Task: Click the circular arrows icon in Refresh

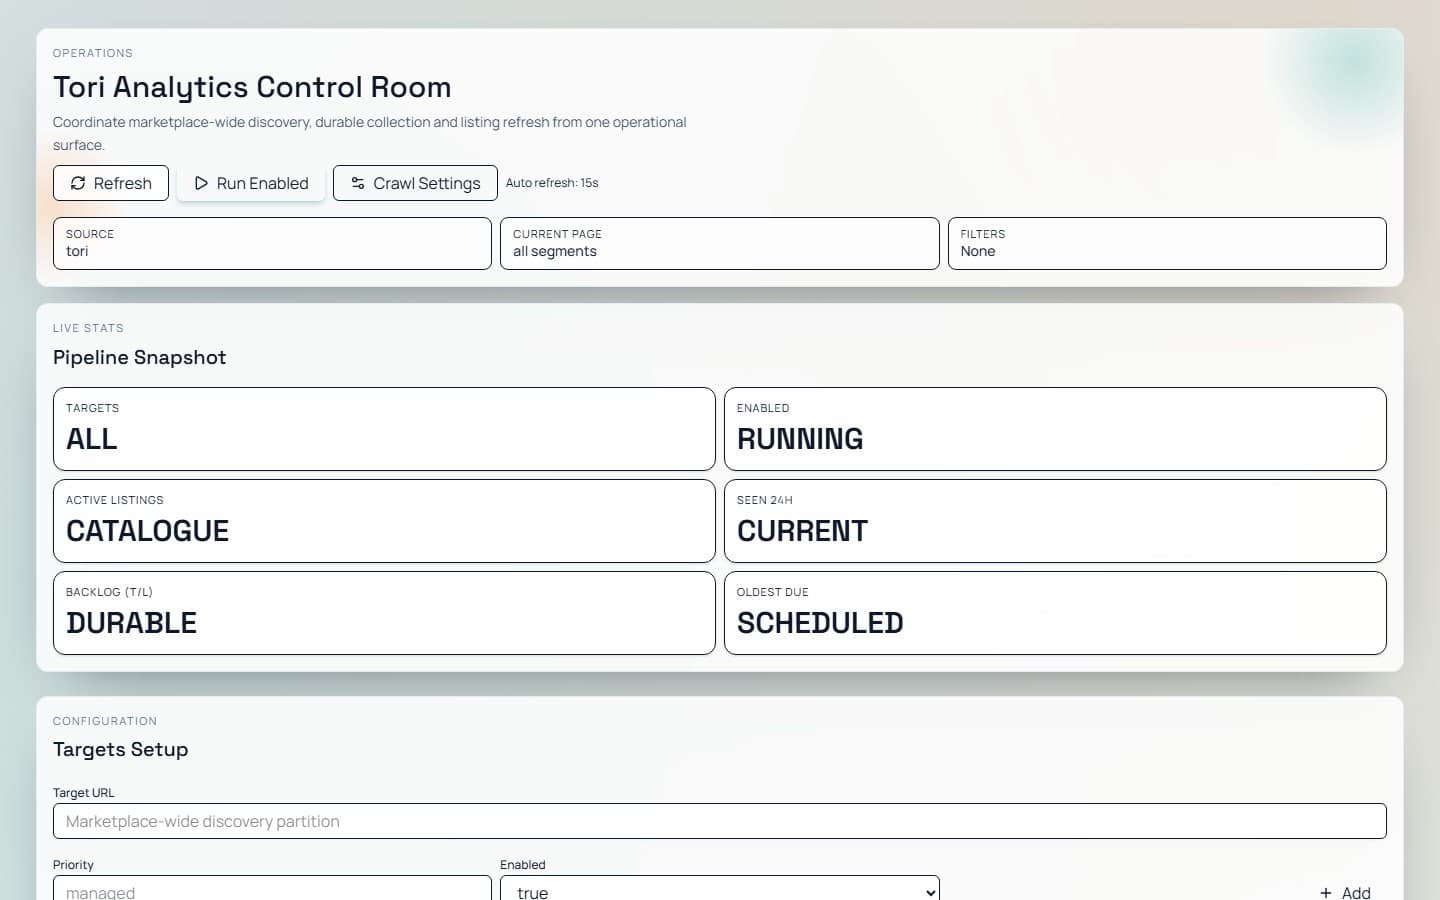Action: pyautogui.click(x=78, y=183)
